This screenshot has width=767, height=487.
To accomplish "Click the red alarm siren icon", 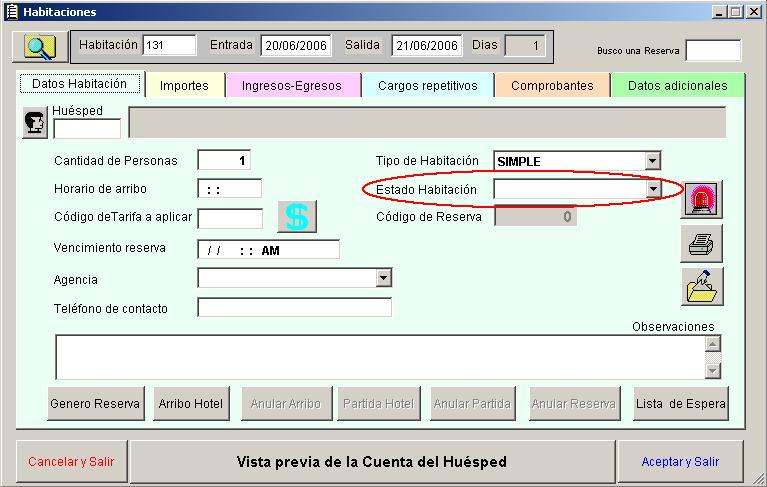I will pos(701,200).
